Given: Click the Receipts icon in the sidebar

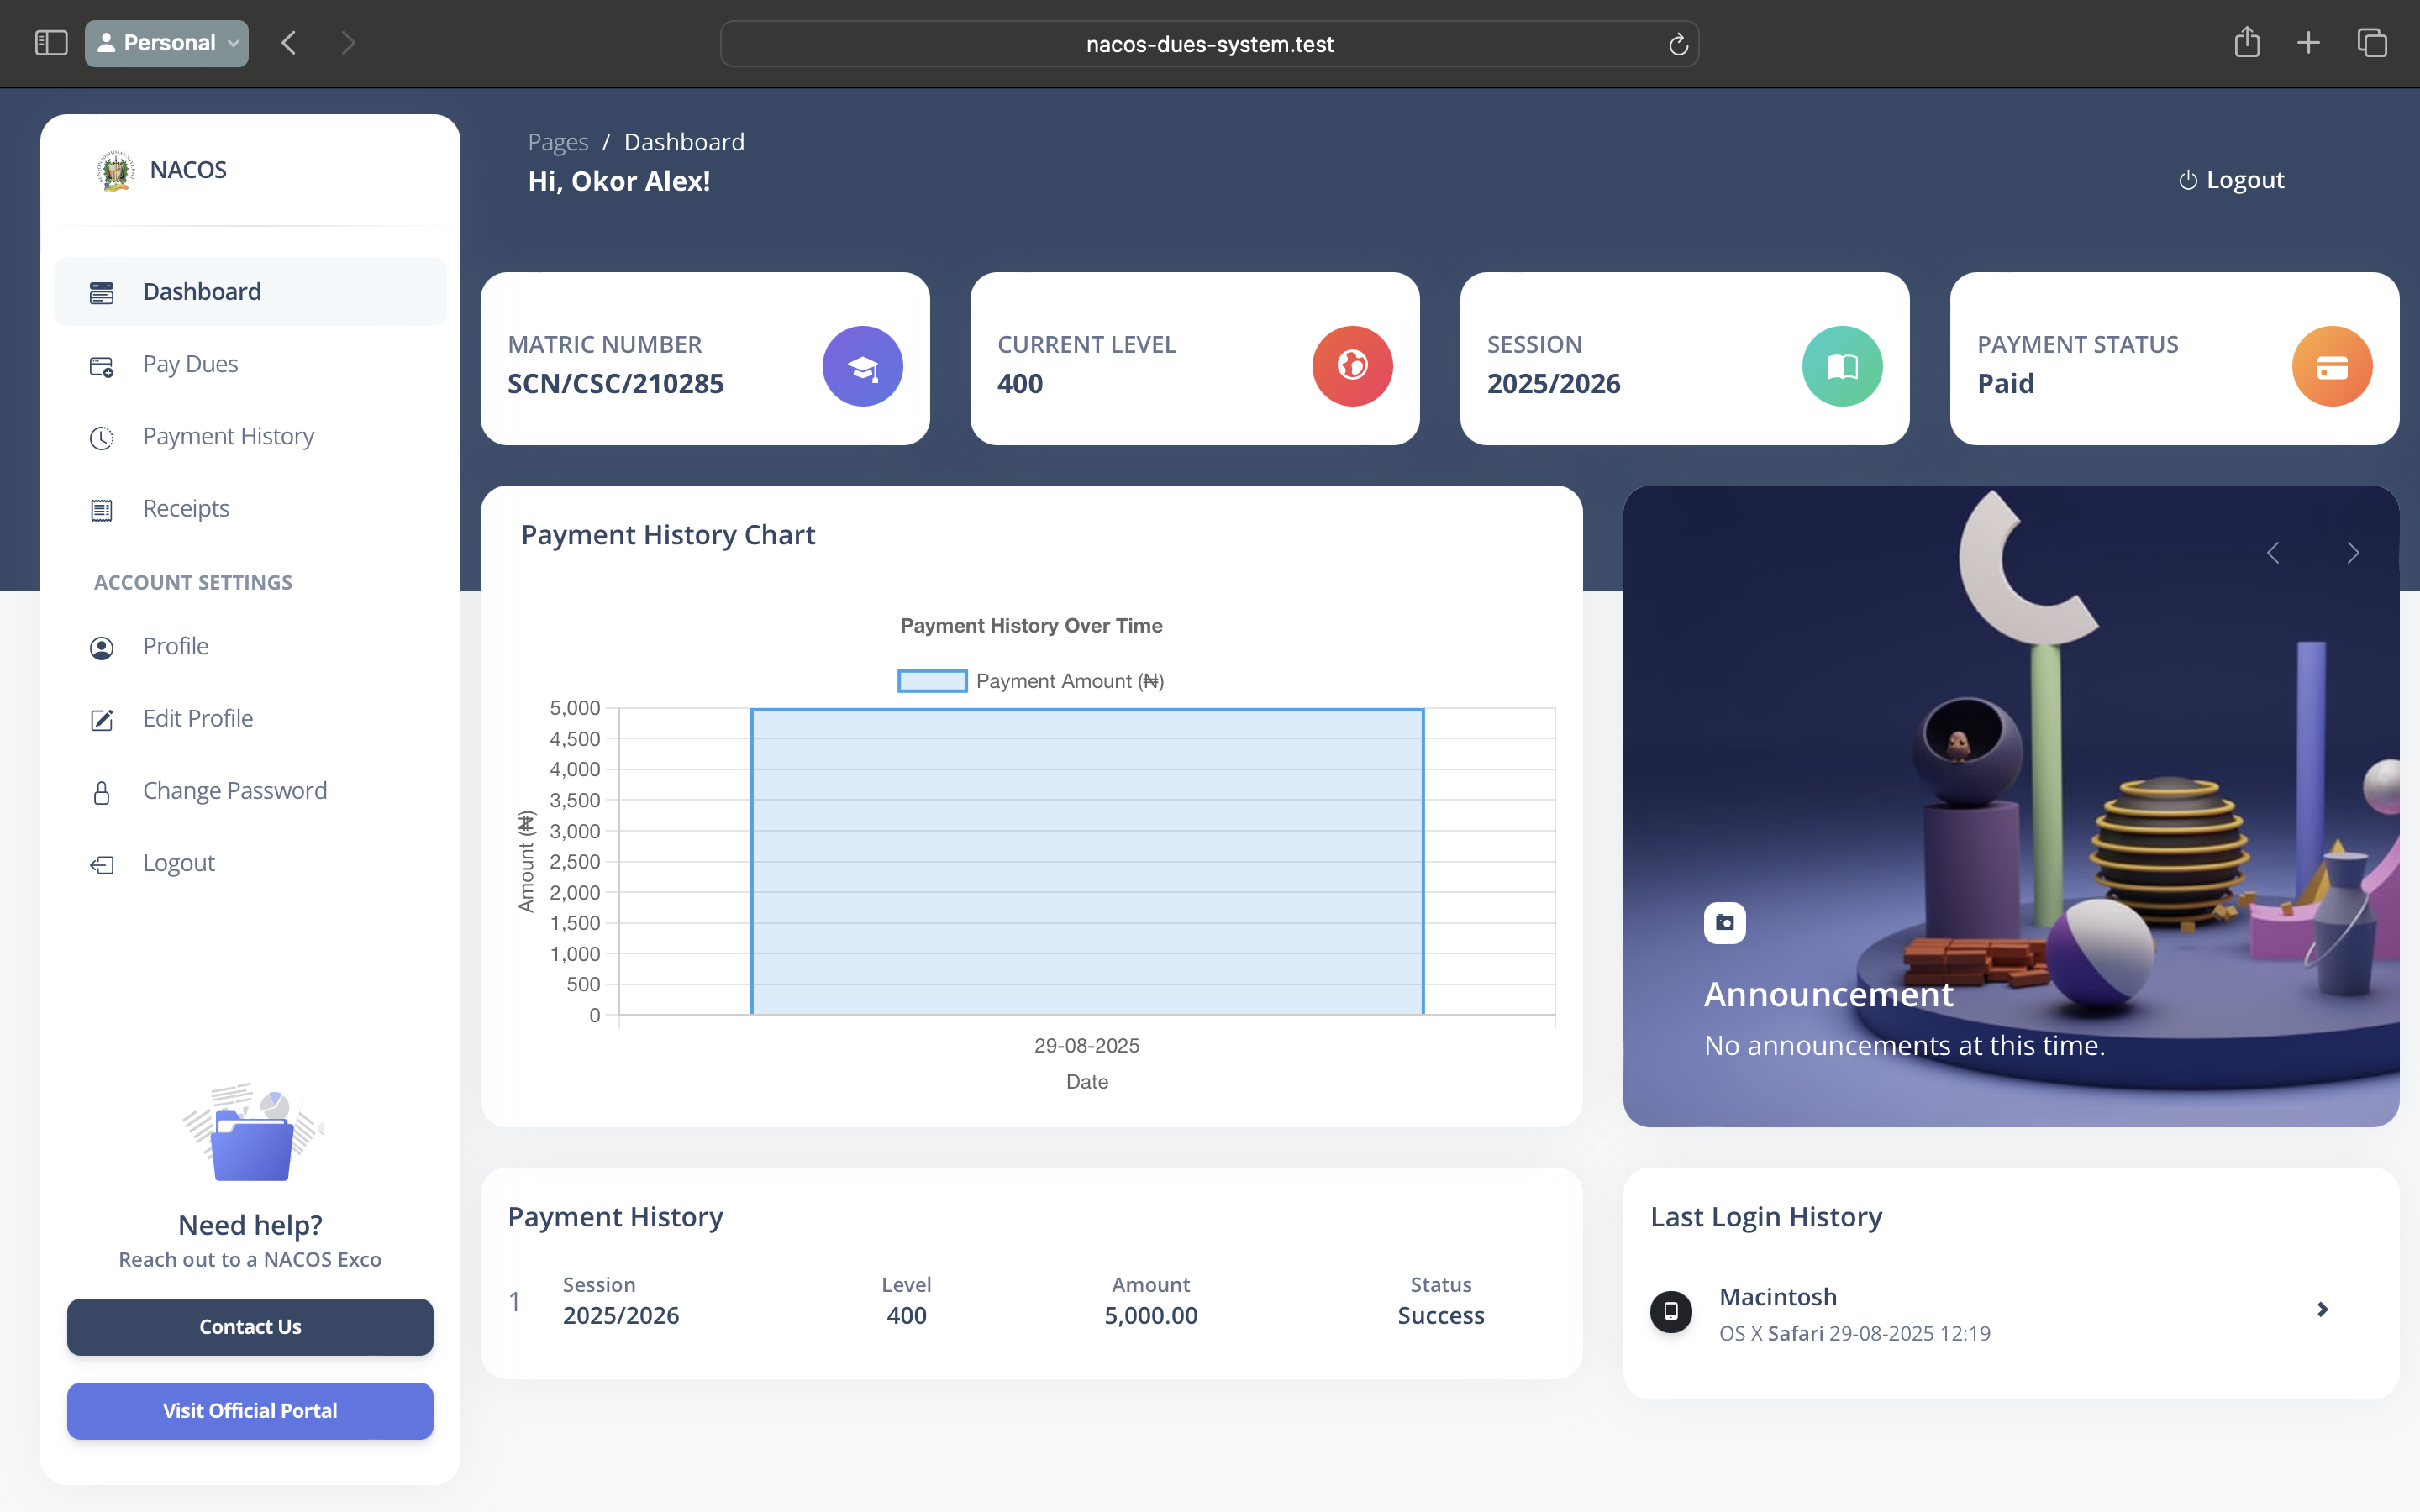Looking at the screenshot, I should pyautogui.click(x=103, y=509).
